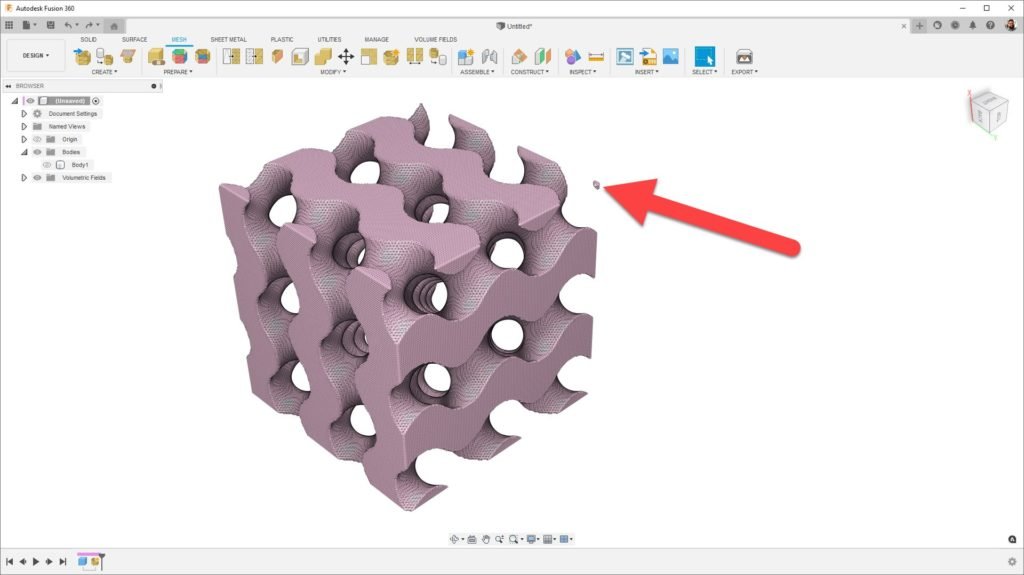Toggle visibility eye of Unsaved root component
The width and height of the screenshot is (1024, 575).
pos(30,101)
